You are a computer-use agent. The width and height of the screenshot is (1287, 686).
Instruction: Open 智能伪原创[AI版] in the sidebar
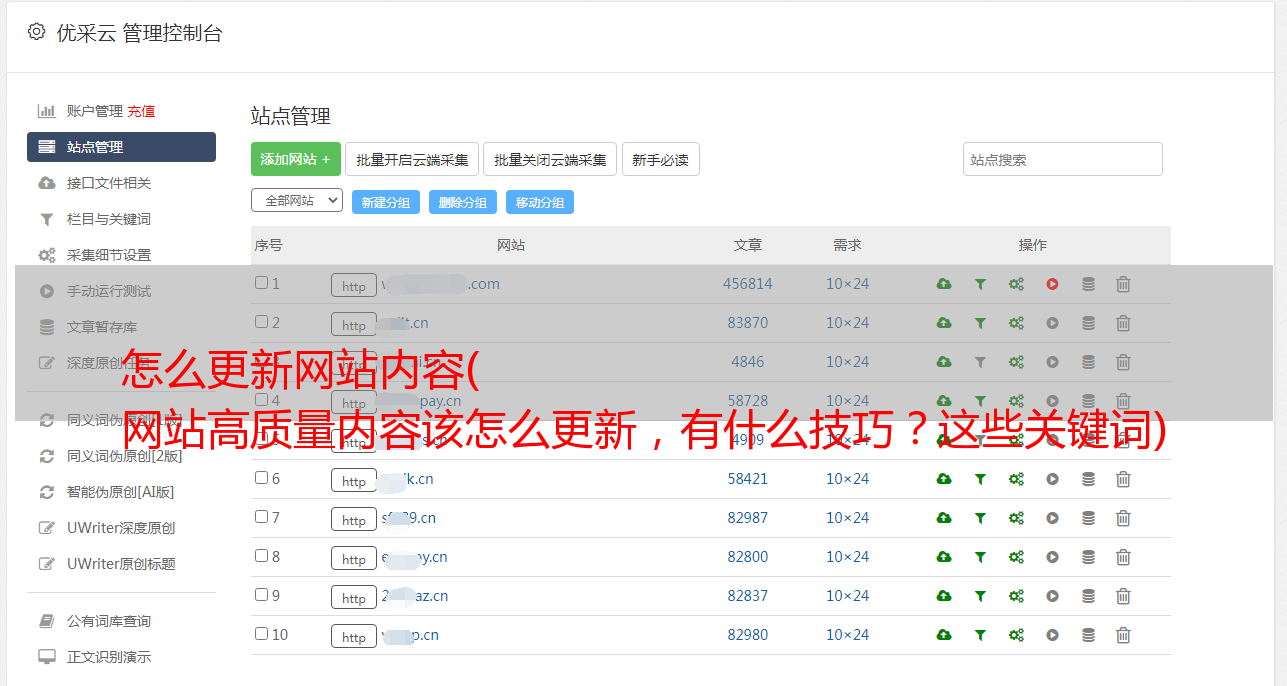[120, 492]
